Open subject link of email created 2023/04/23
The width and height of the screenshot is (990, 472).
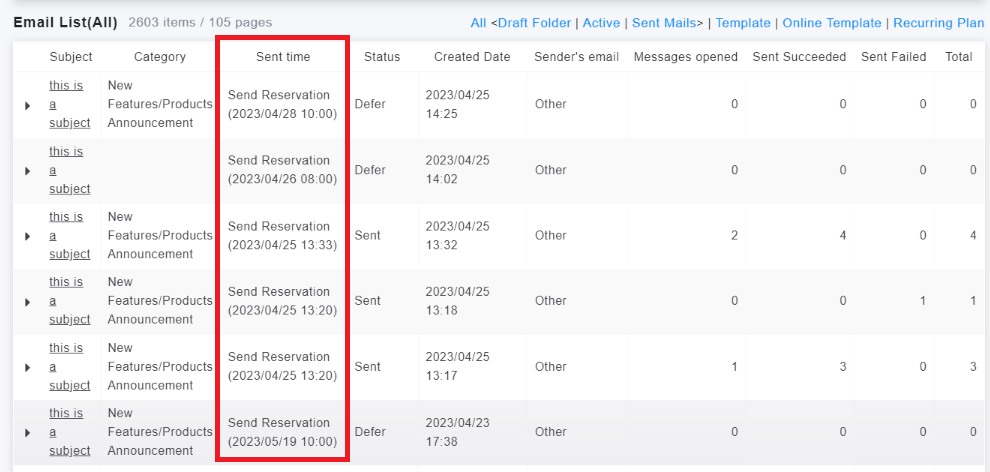[x=68, y=432]
